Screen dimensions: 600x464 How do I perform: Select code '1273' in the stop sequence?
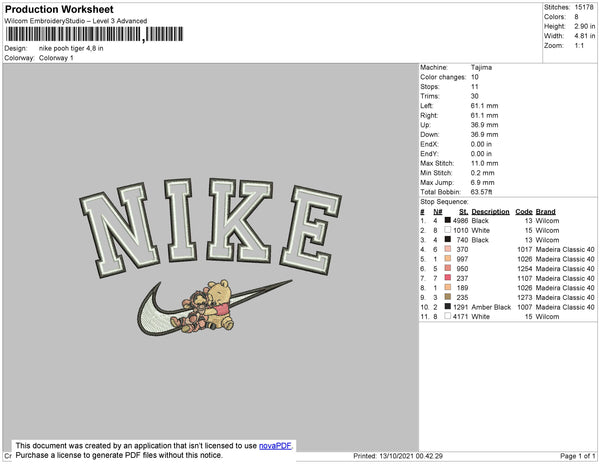(x=525, y=297)
